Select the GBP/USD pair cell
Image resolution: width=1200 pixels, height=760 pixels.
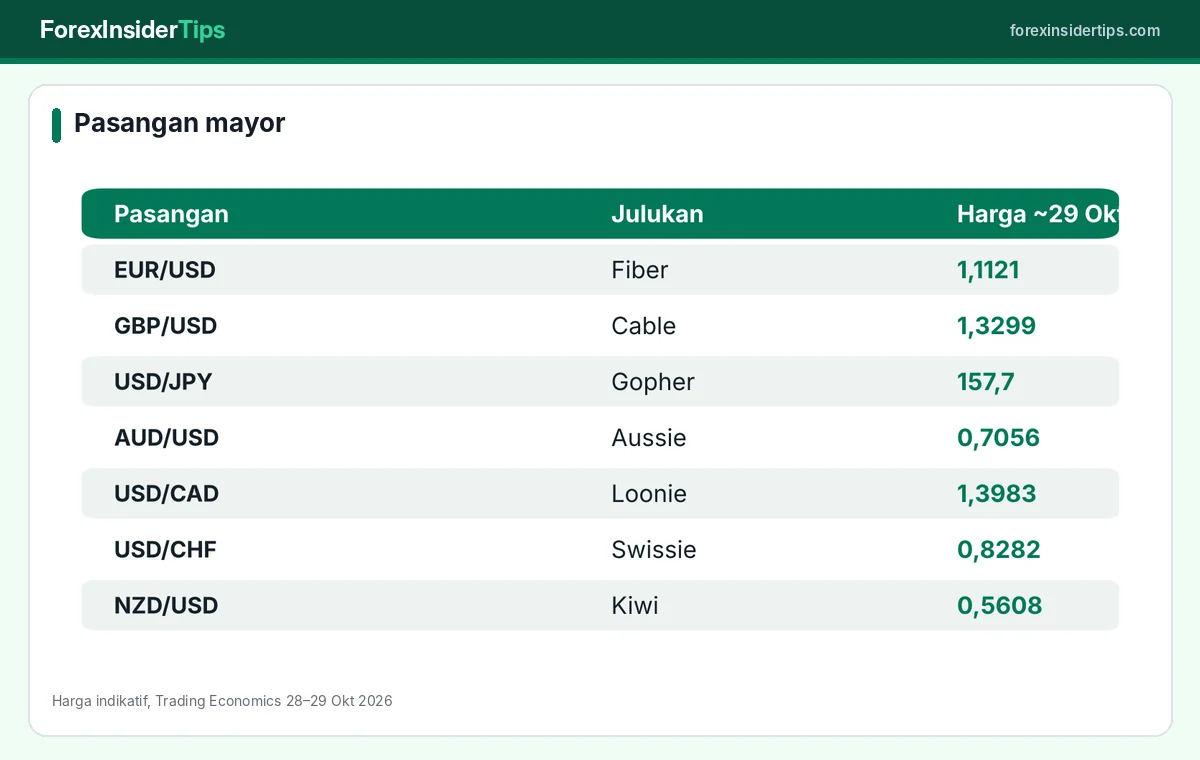coord(165,326)
